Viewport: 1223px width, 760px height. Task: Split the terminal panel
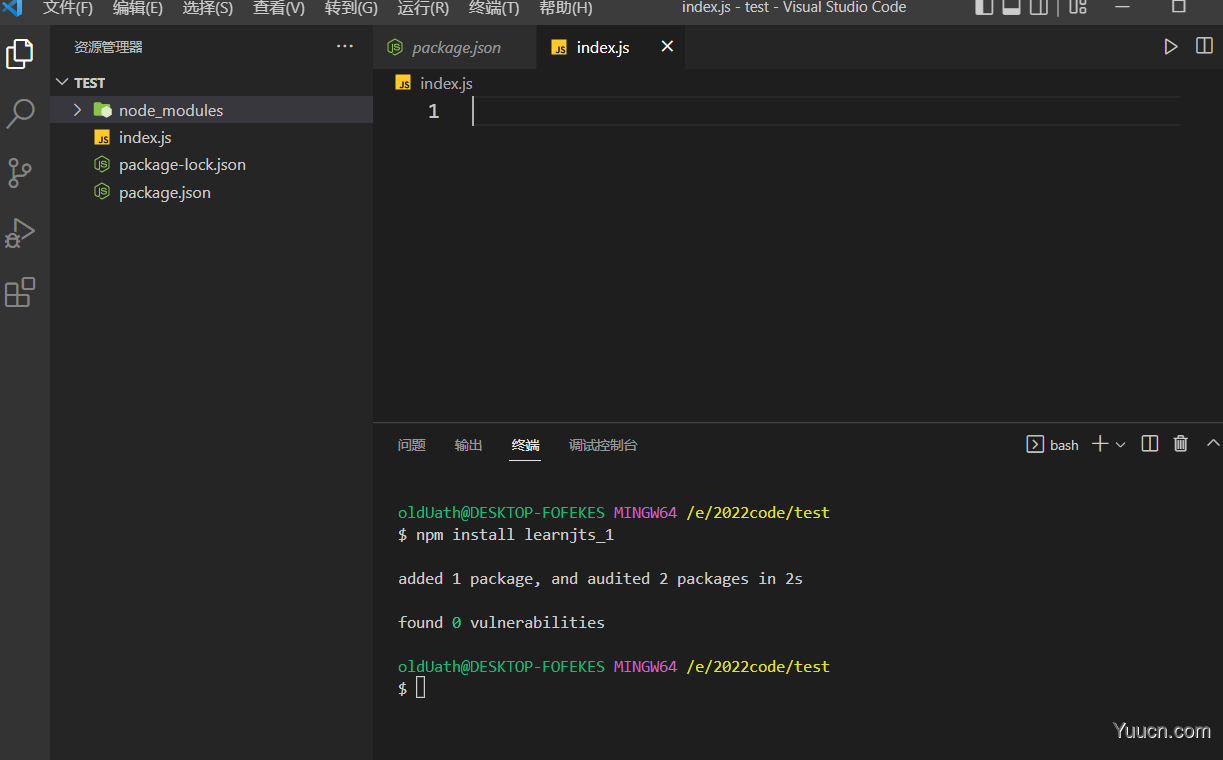(x=1150, y=444)
